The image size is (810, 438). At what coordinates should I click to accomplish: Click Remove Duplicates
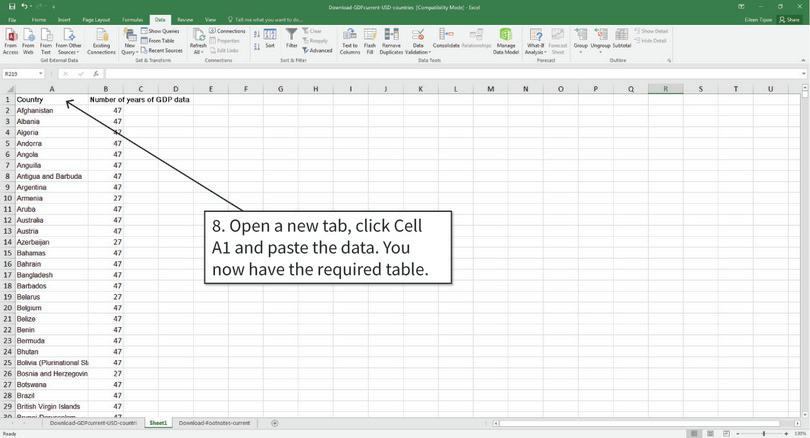(x=391, y=41)
